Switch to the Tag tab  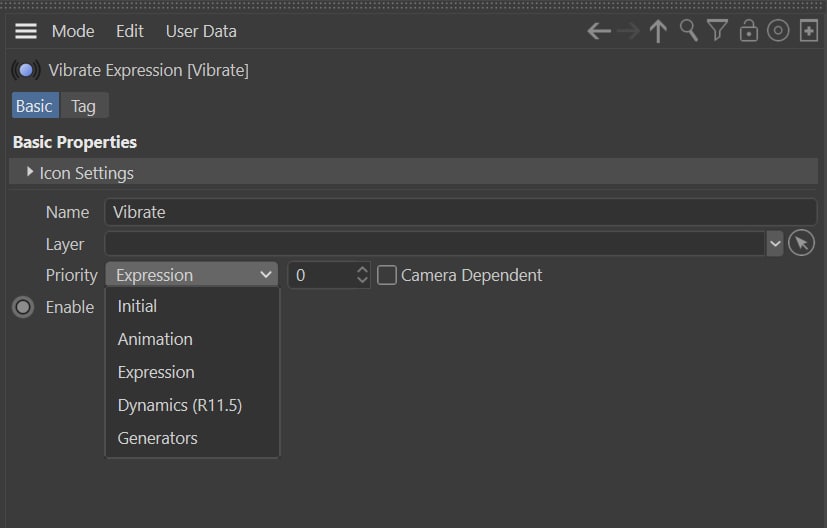point(83,105)
